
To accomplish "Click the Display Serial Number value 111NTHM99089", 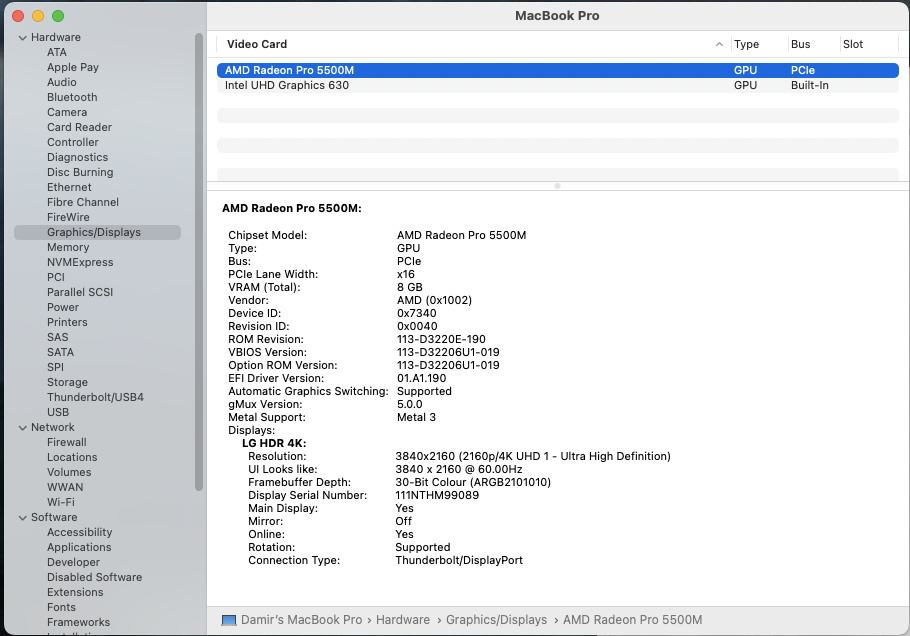I will 437,496.
